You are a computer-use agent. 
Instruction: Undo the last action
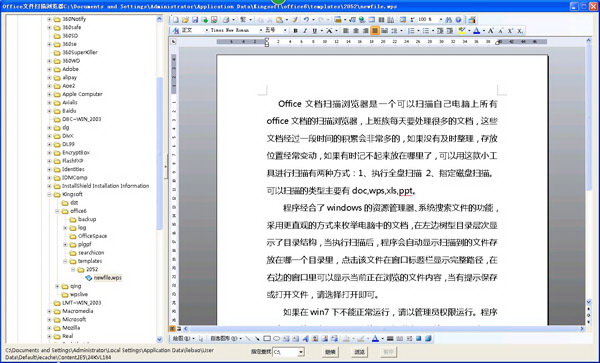click(306, 20)
